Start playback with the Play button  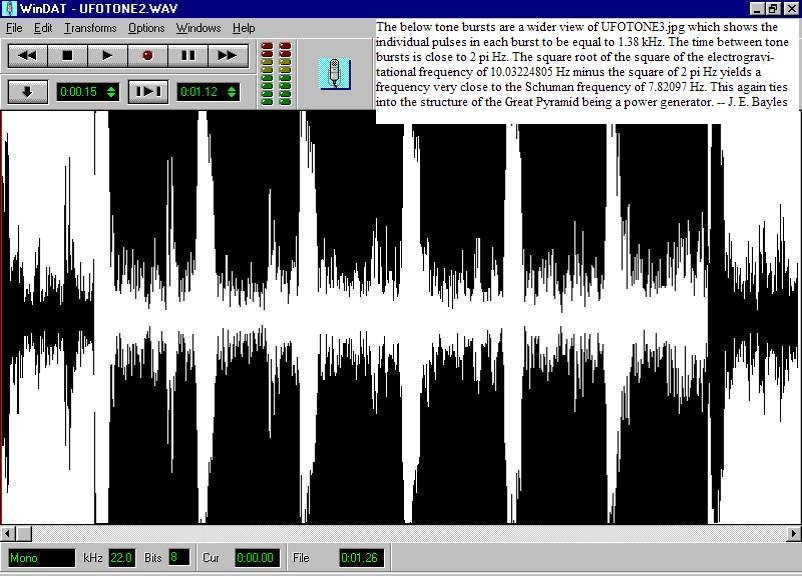tap(108, 56)
